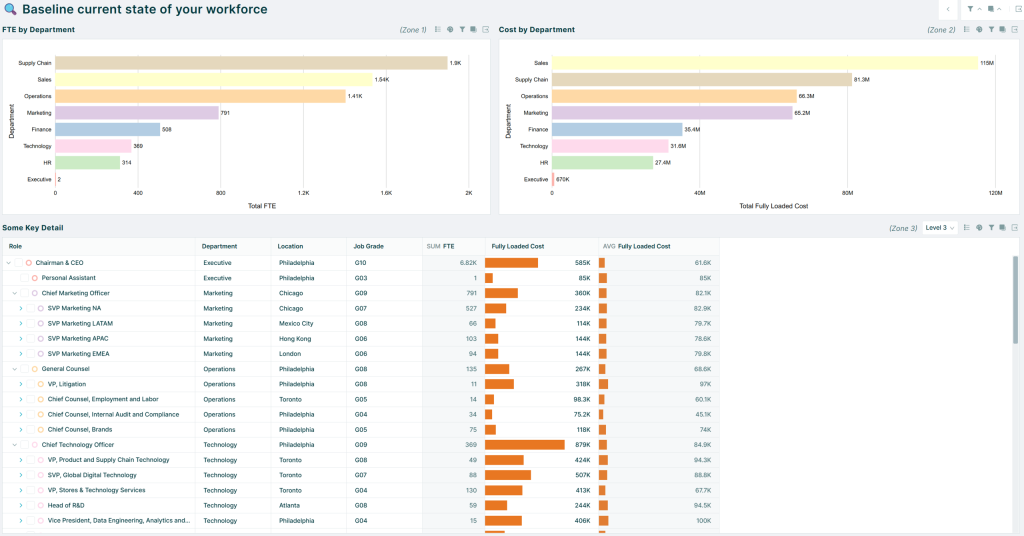Click the back chevron button in the page header

948,9
